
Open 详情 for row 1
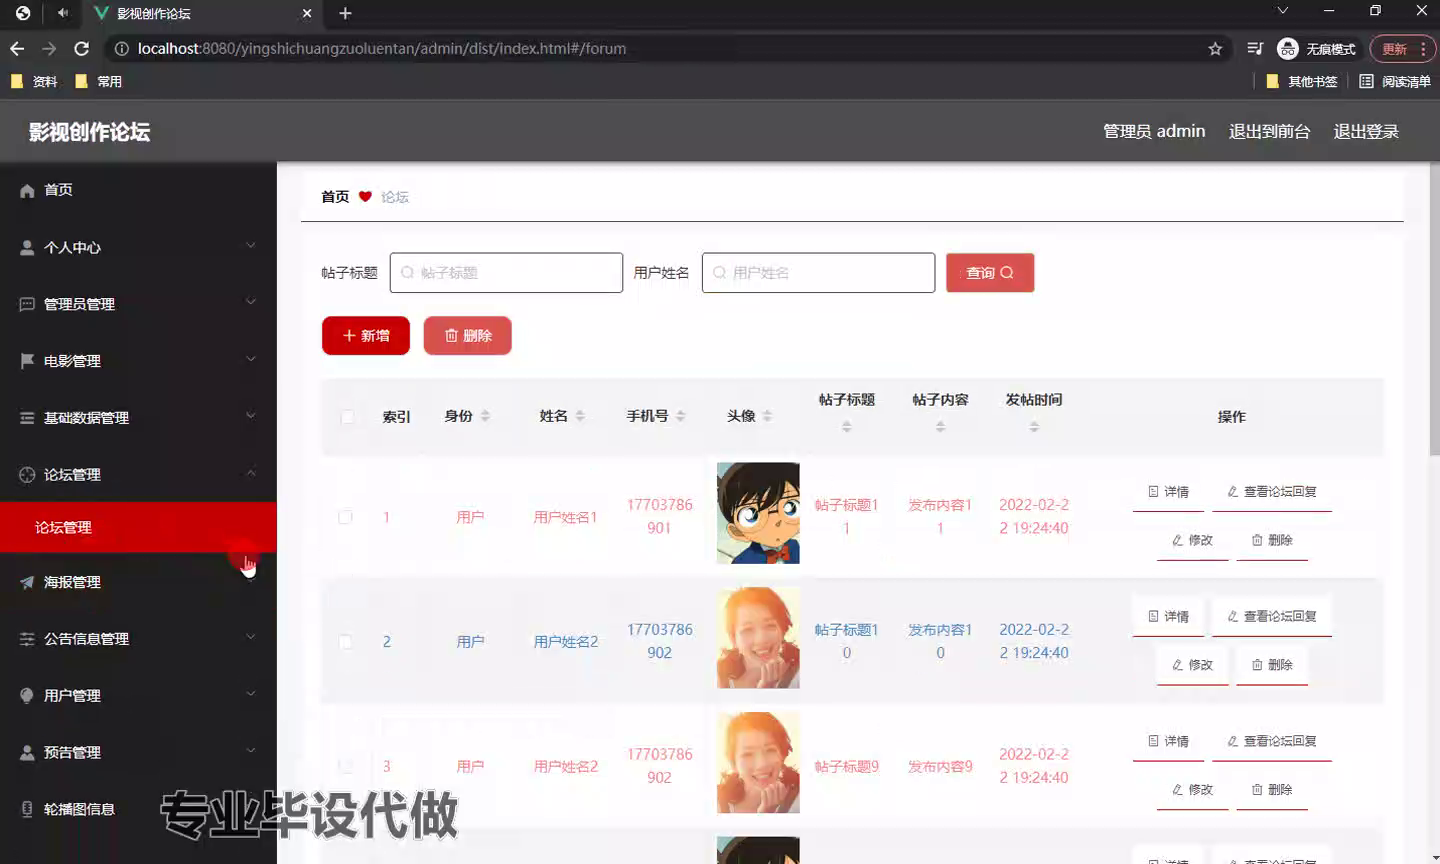[1168, 492]
